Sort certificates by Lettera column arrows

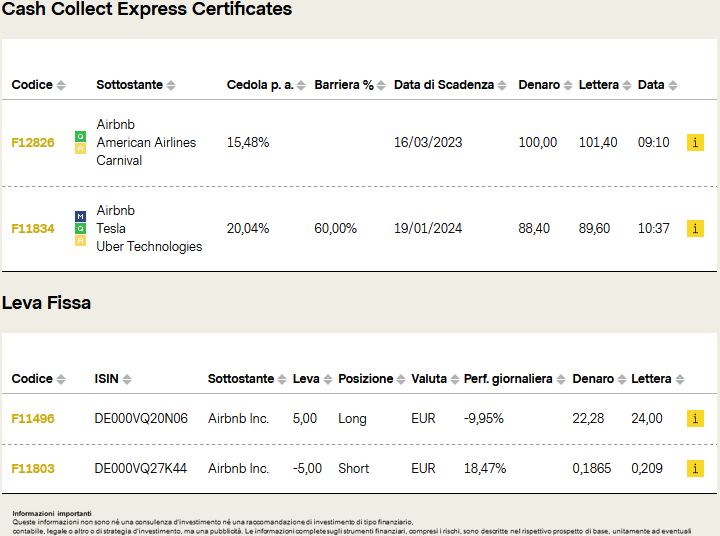click(627, 85)
